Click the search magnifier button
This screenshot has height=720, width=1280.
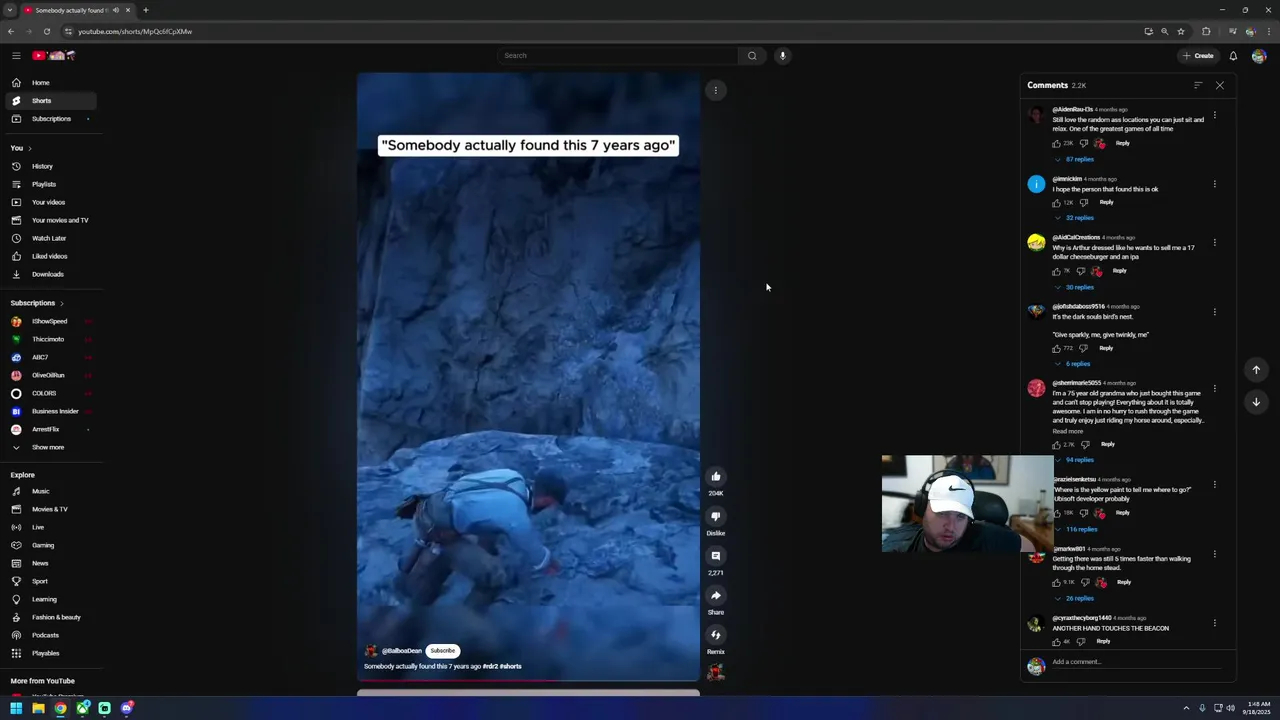click(752, 55)
